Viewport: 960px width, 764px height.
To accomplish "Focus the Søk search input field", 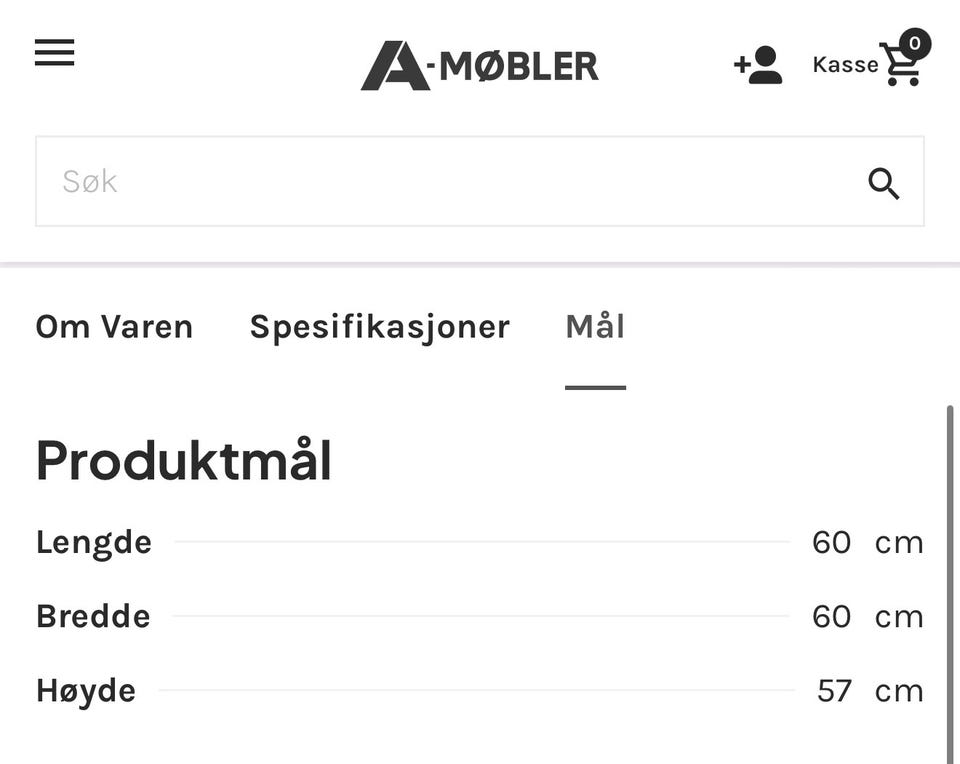I will [x=479, y=181].
